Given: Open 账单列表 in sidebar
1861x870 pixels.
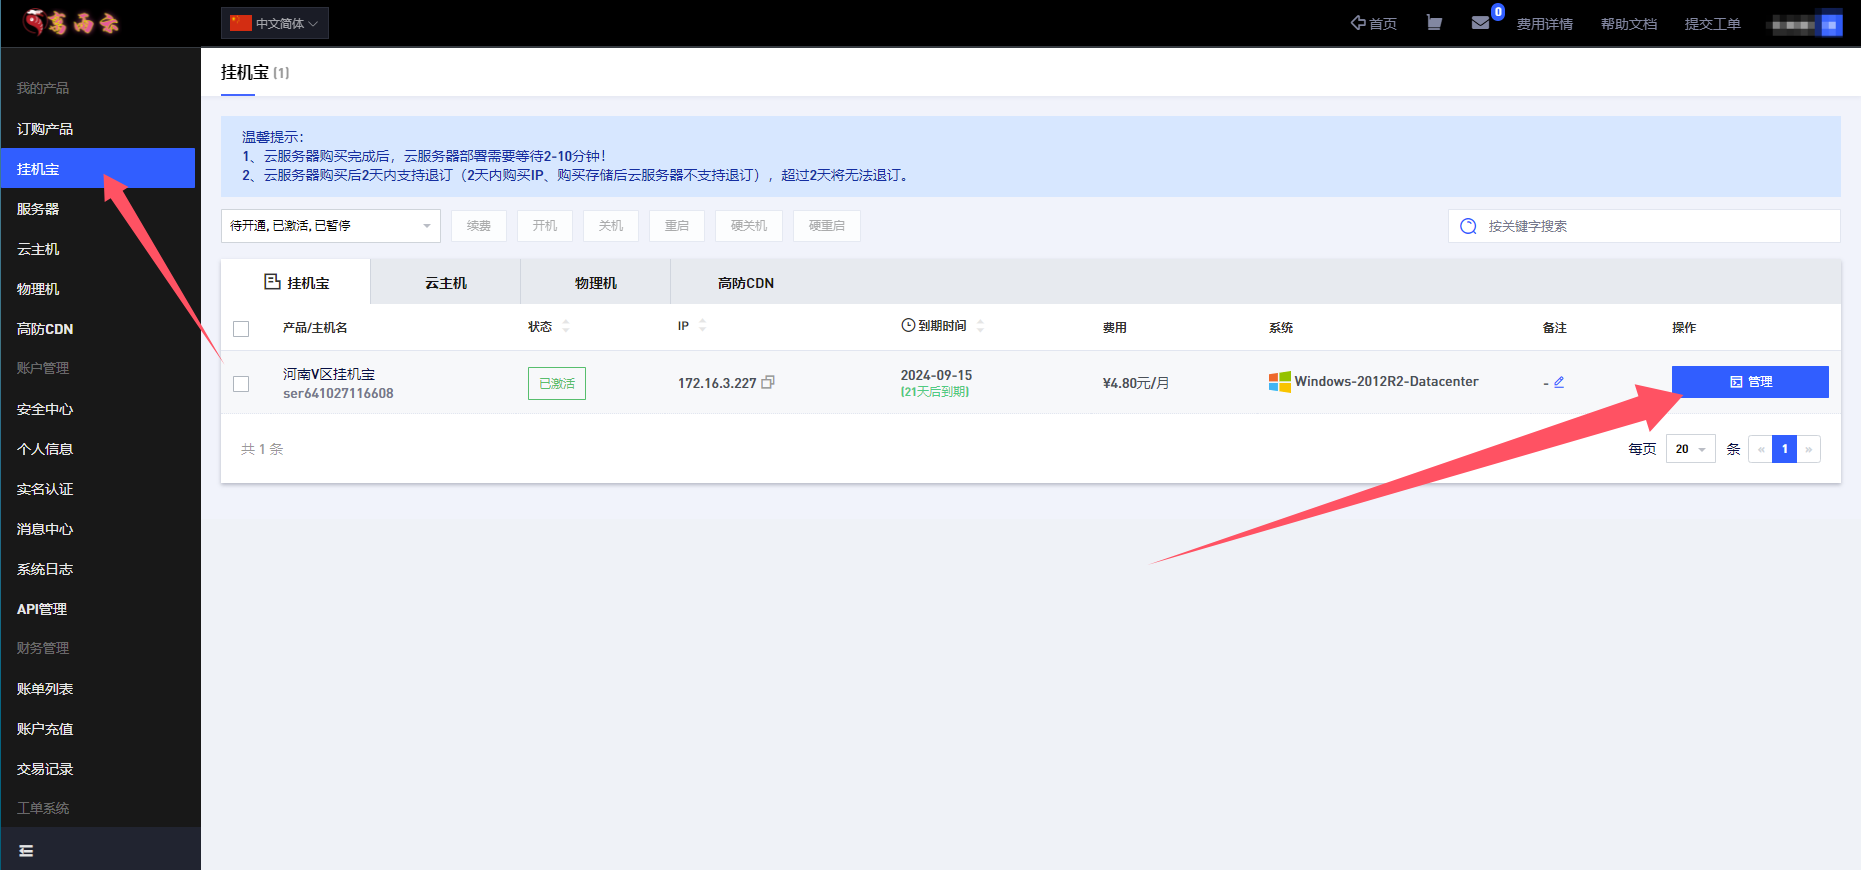Looking at the screenshot, I should coord(45,689).
